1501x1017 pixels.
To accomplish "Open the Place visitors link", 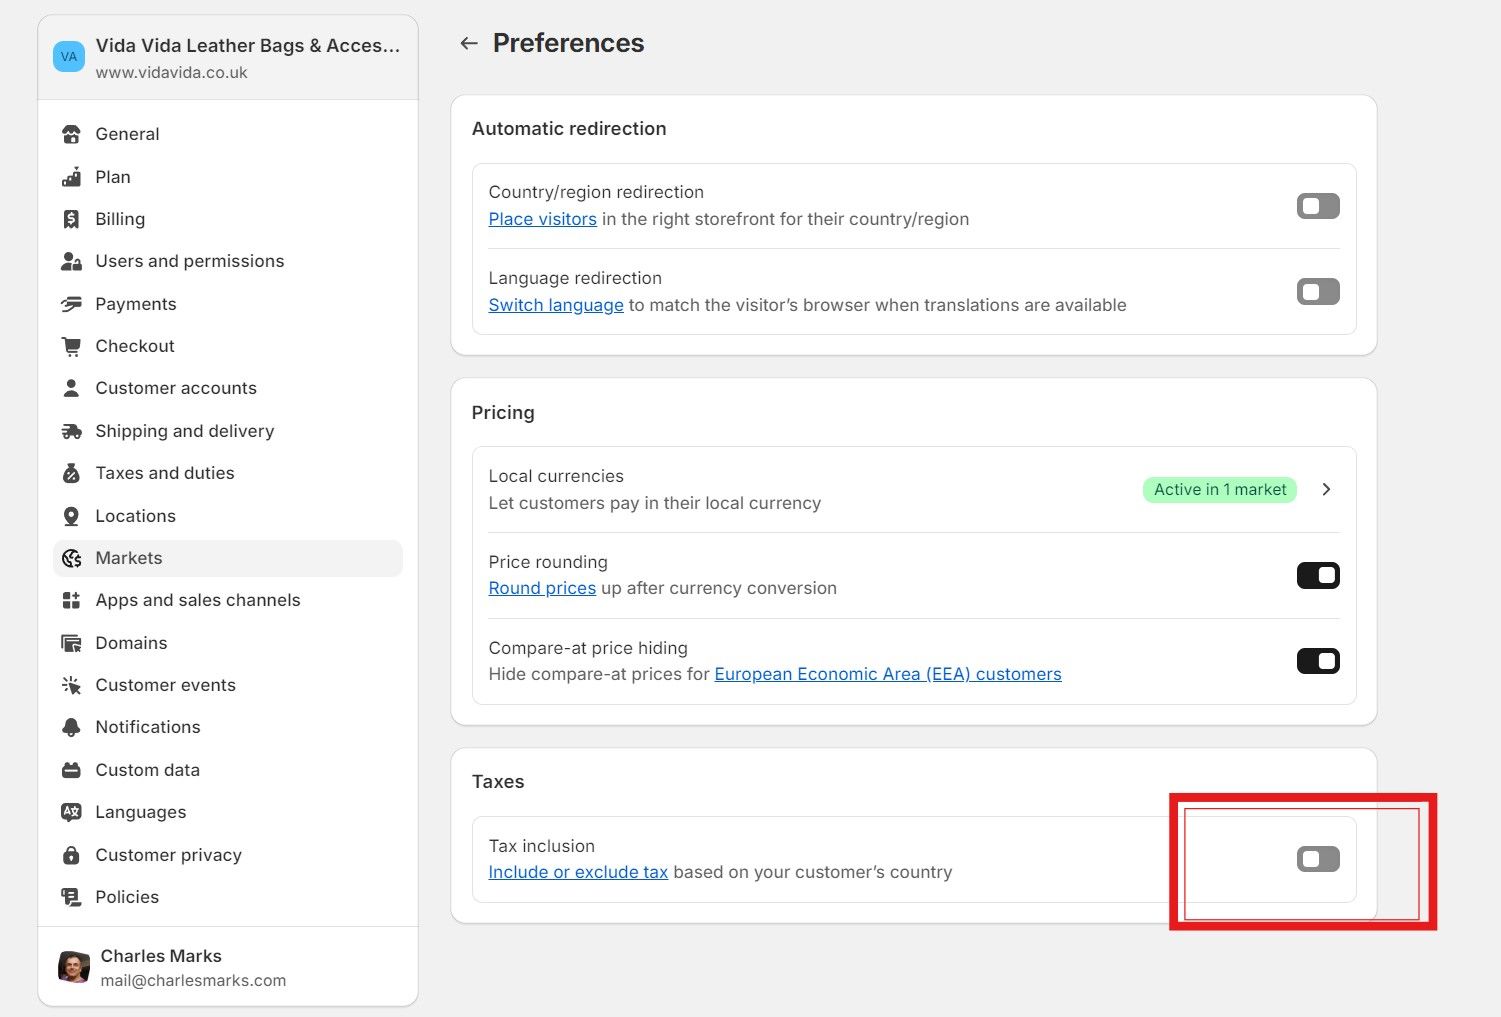I will point(542,219).
